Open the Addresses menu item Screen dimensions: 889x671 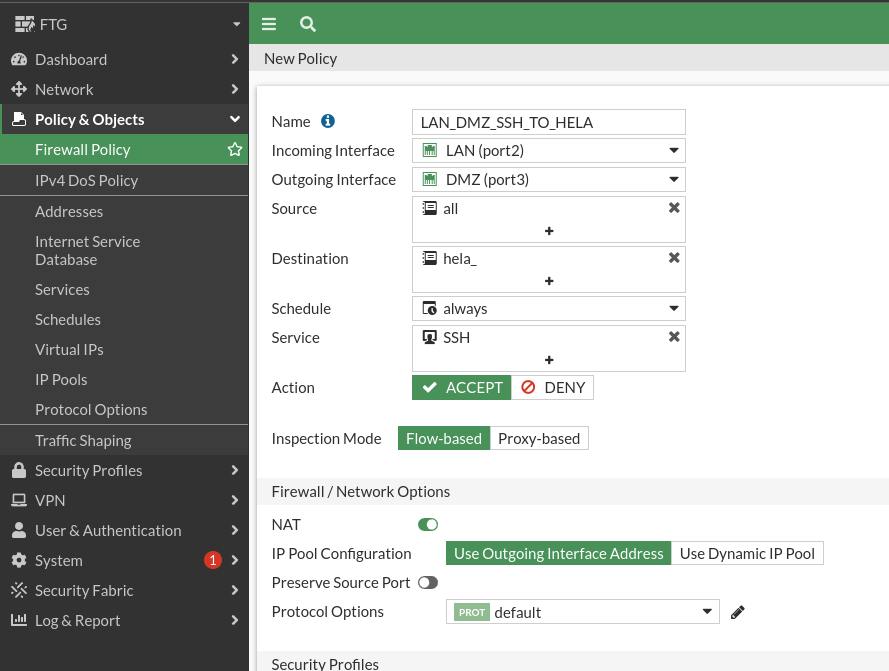[x=69, y=212]
